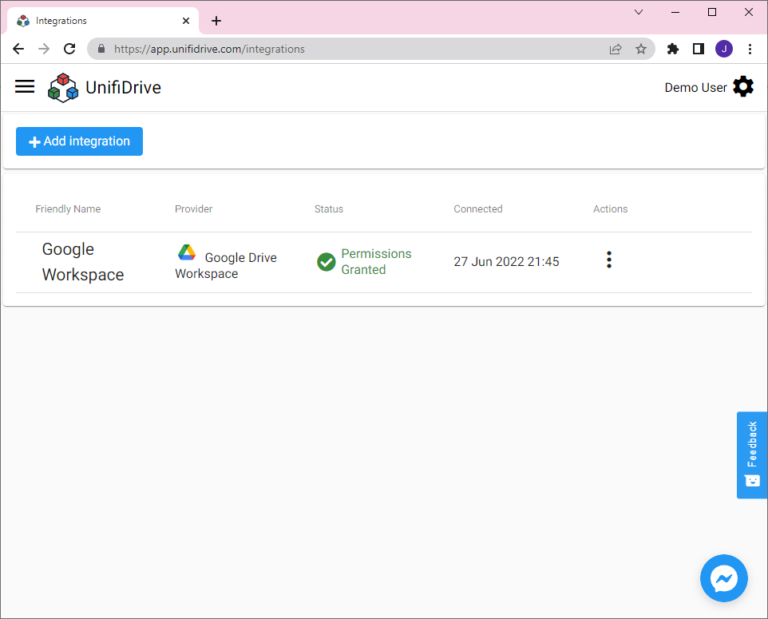
Task: Open the Chrome three-dot menu
Action: point(750,48)
